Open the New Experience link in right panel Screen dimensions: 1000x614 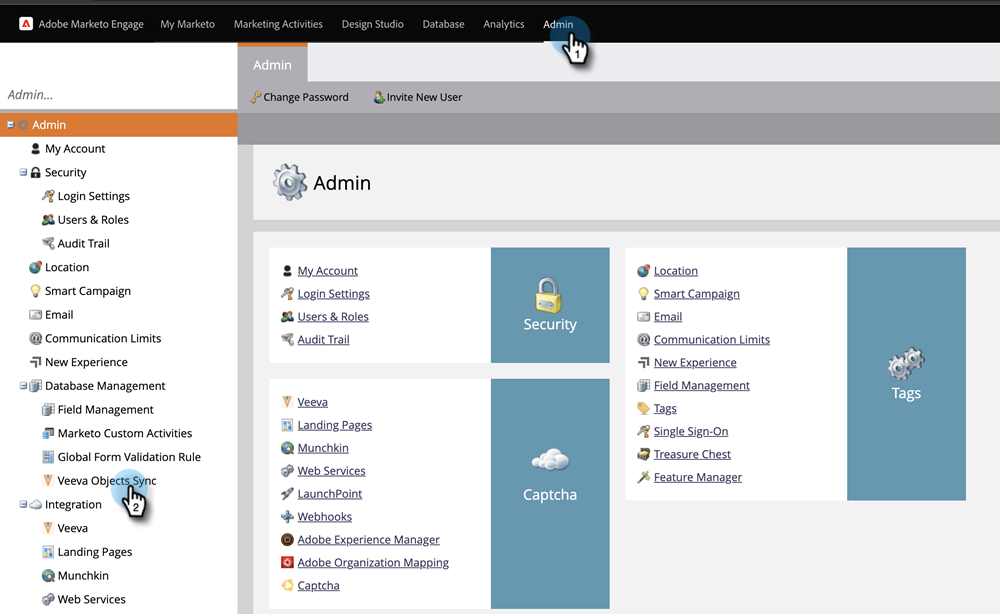[x=695, y=363]
